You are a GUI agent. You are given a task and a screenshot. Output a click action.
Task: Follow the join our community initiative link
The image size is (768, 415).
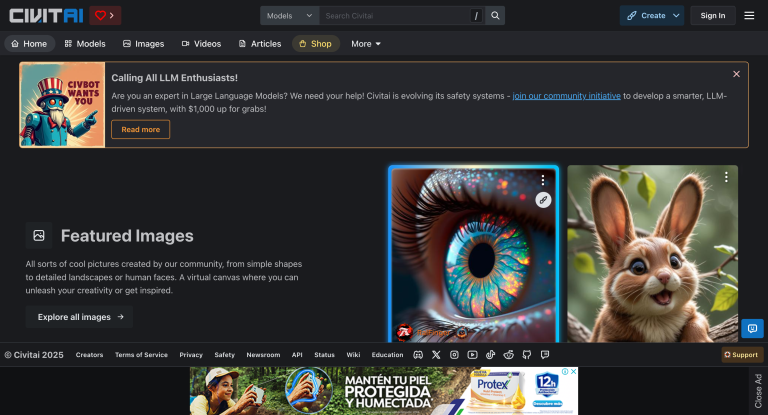pyautogui.click(x=566, y=96)
